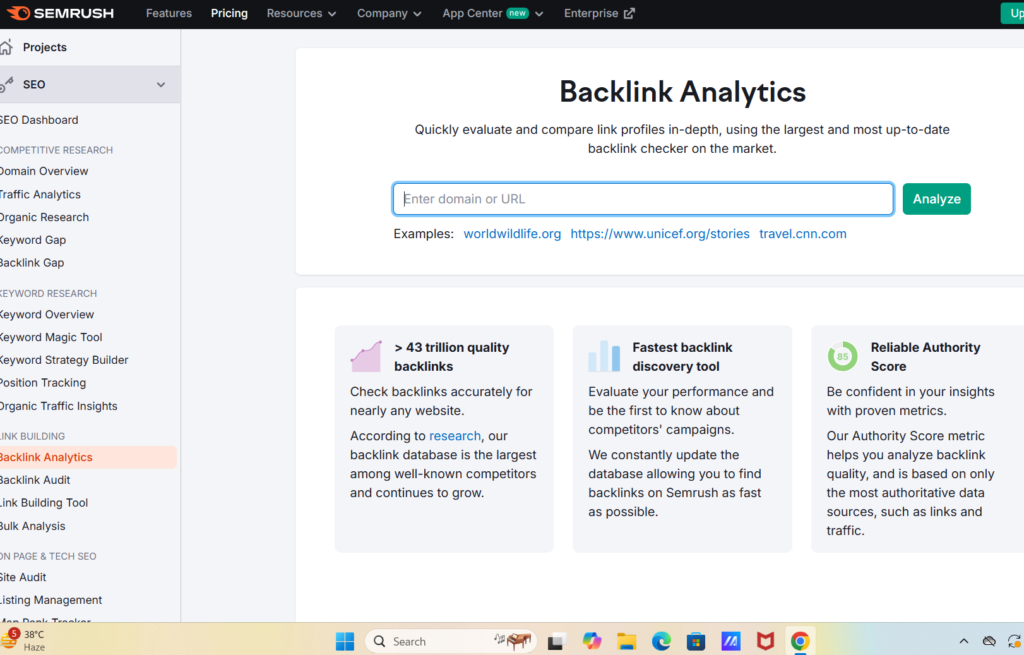Click the green 85 Authority Score icon
Screen dimensions: 1024x655
coord(842,356)
